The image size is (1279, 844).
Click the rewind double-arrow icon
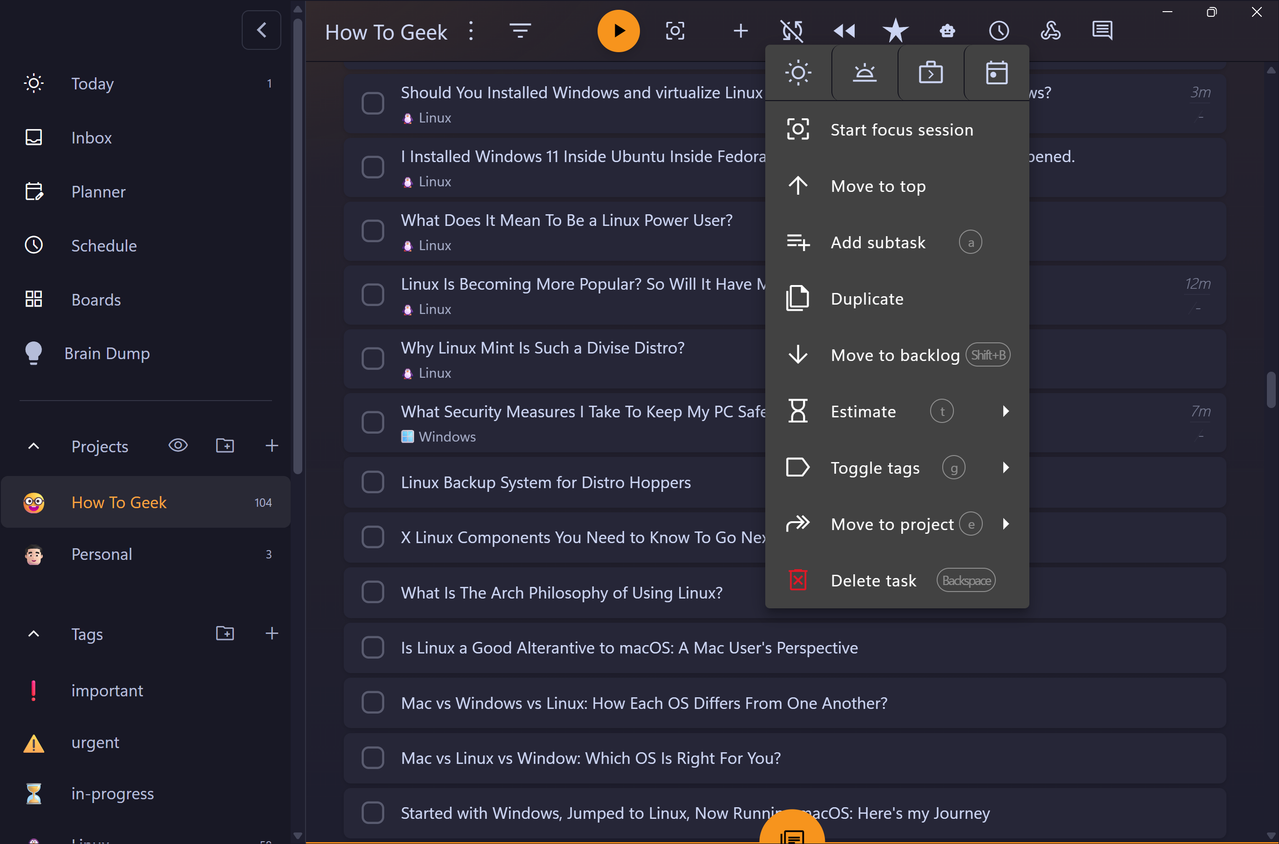point(844,31)
